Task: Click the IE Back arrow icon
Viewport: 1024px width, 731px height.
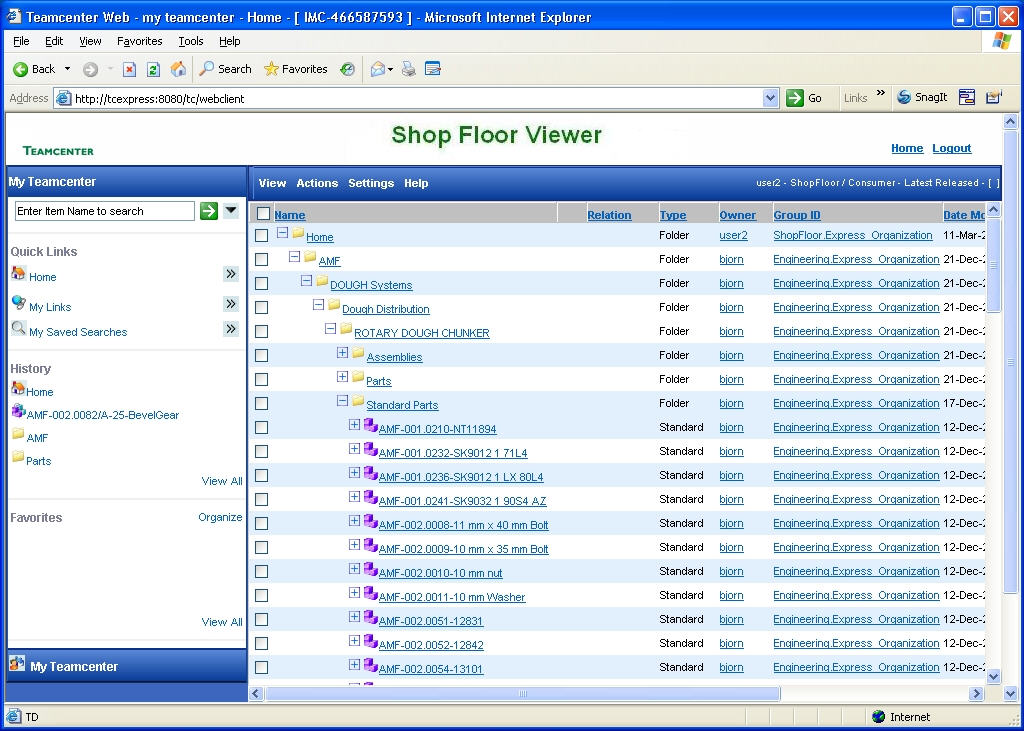Action: tap(20, 69)
